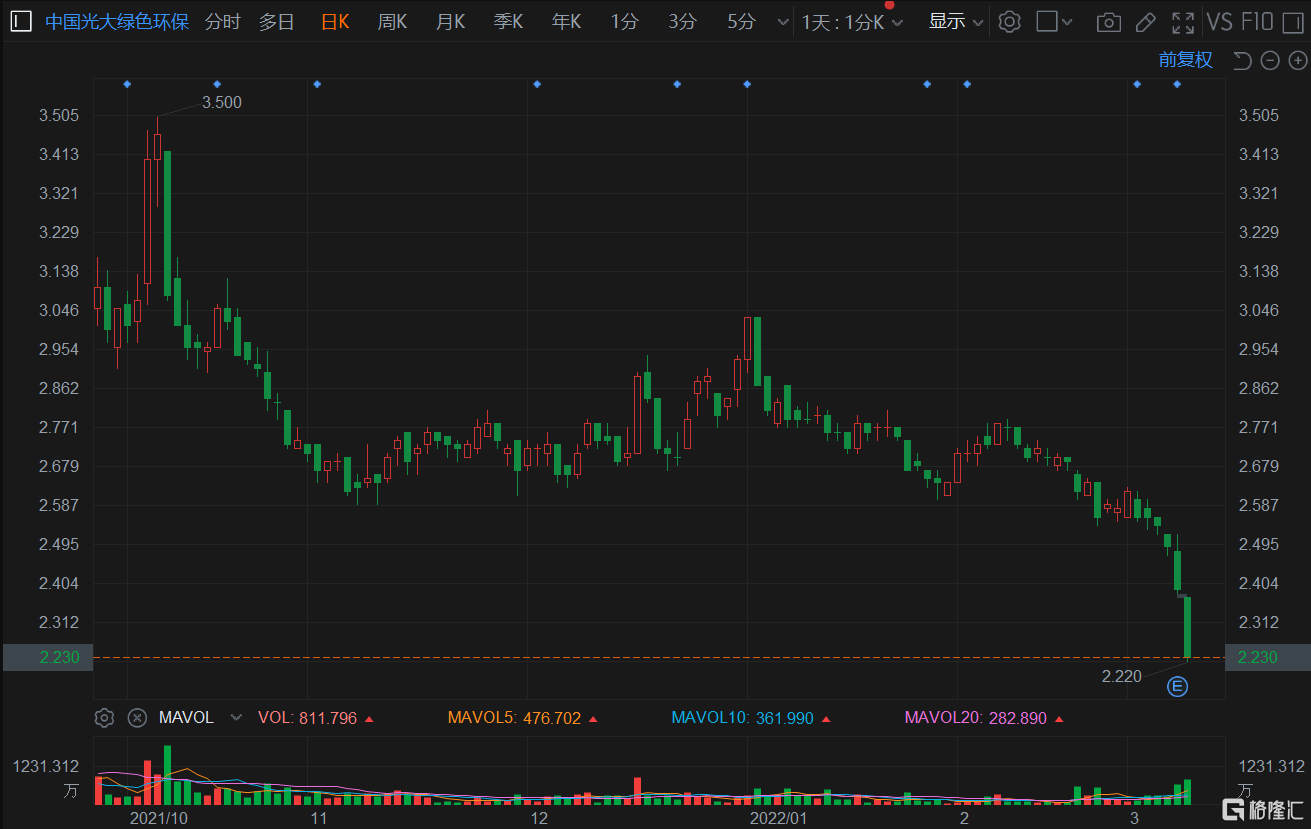The width and height of the screenshot is (1311, 829).
Task: Close the MAVOL indicator panel
Action: 137,718
